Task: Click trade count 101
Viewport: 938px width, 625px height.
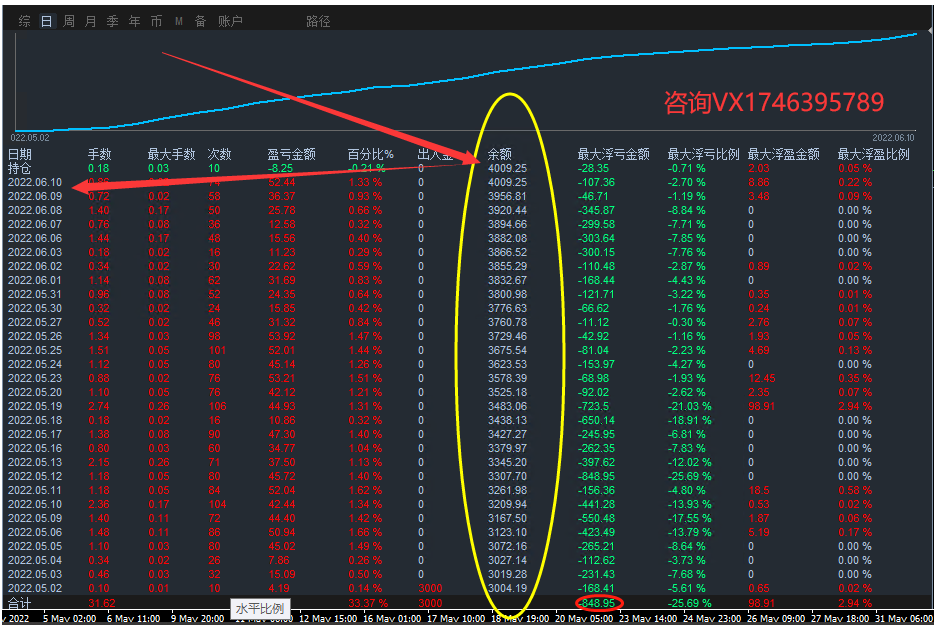Action: 217,350
